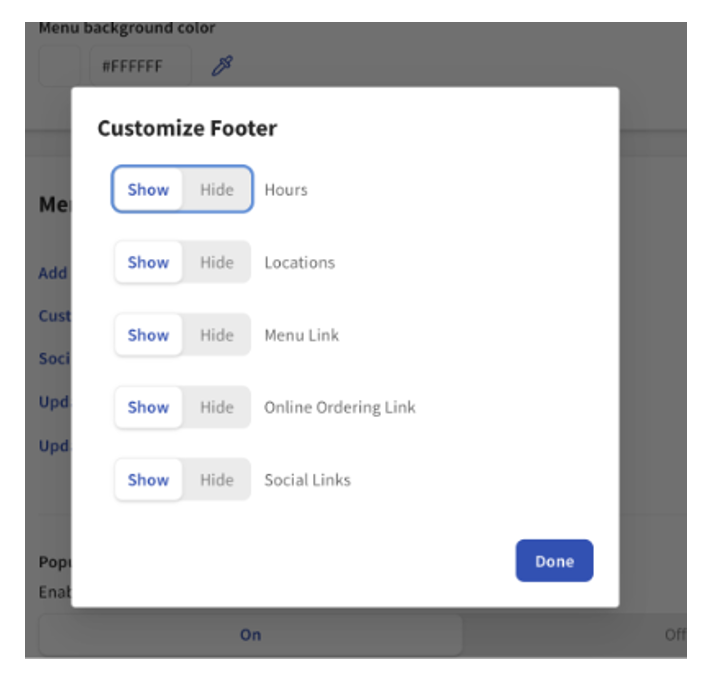Click the partially hidden "Add" link

[x=53, y=273]
